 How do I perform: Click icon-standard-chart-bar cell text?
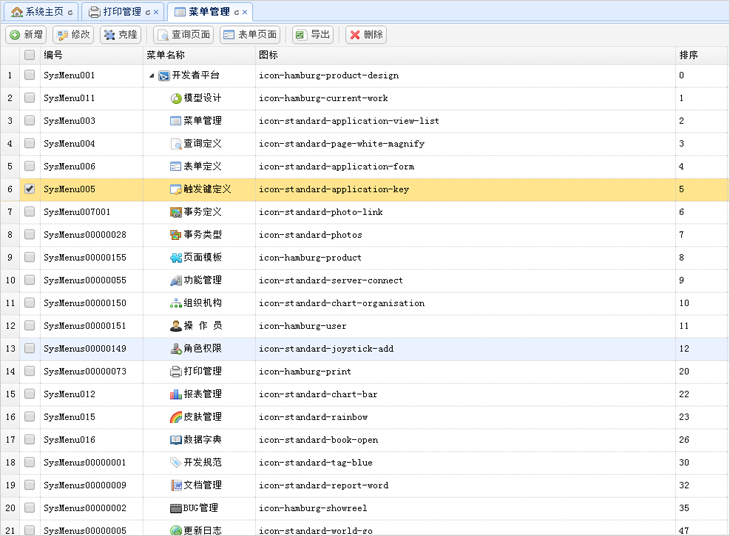(318, 394)
